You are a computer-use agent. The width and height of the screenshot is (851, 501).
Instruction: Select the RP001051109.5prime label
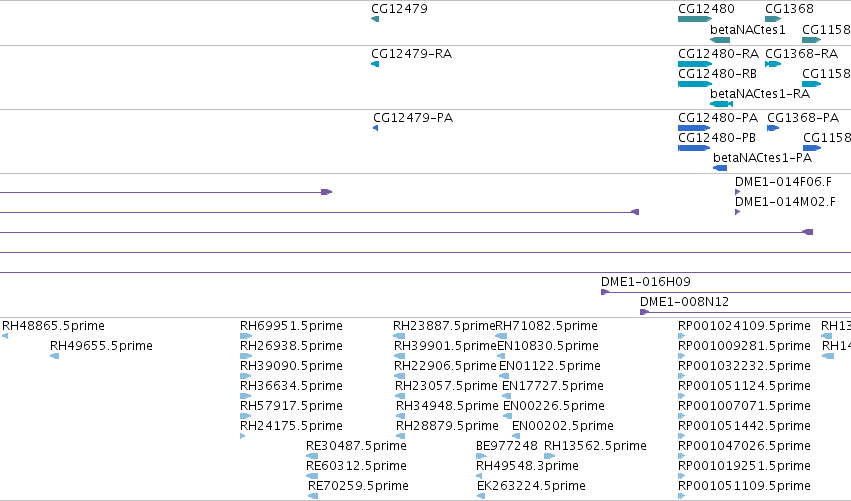tap(744, 486)
